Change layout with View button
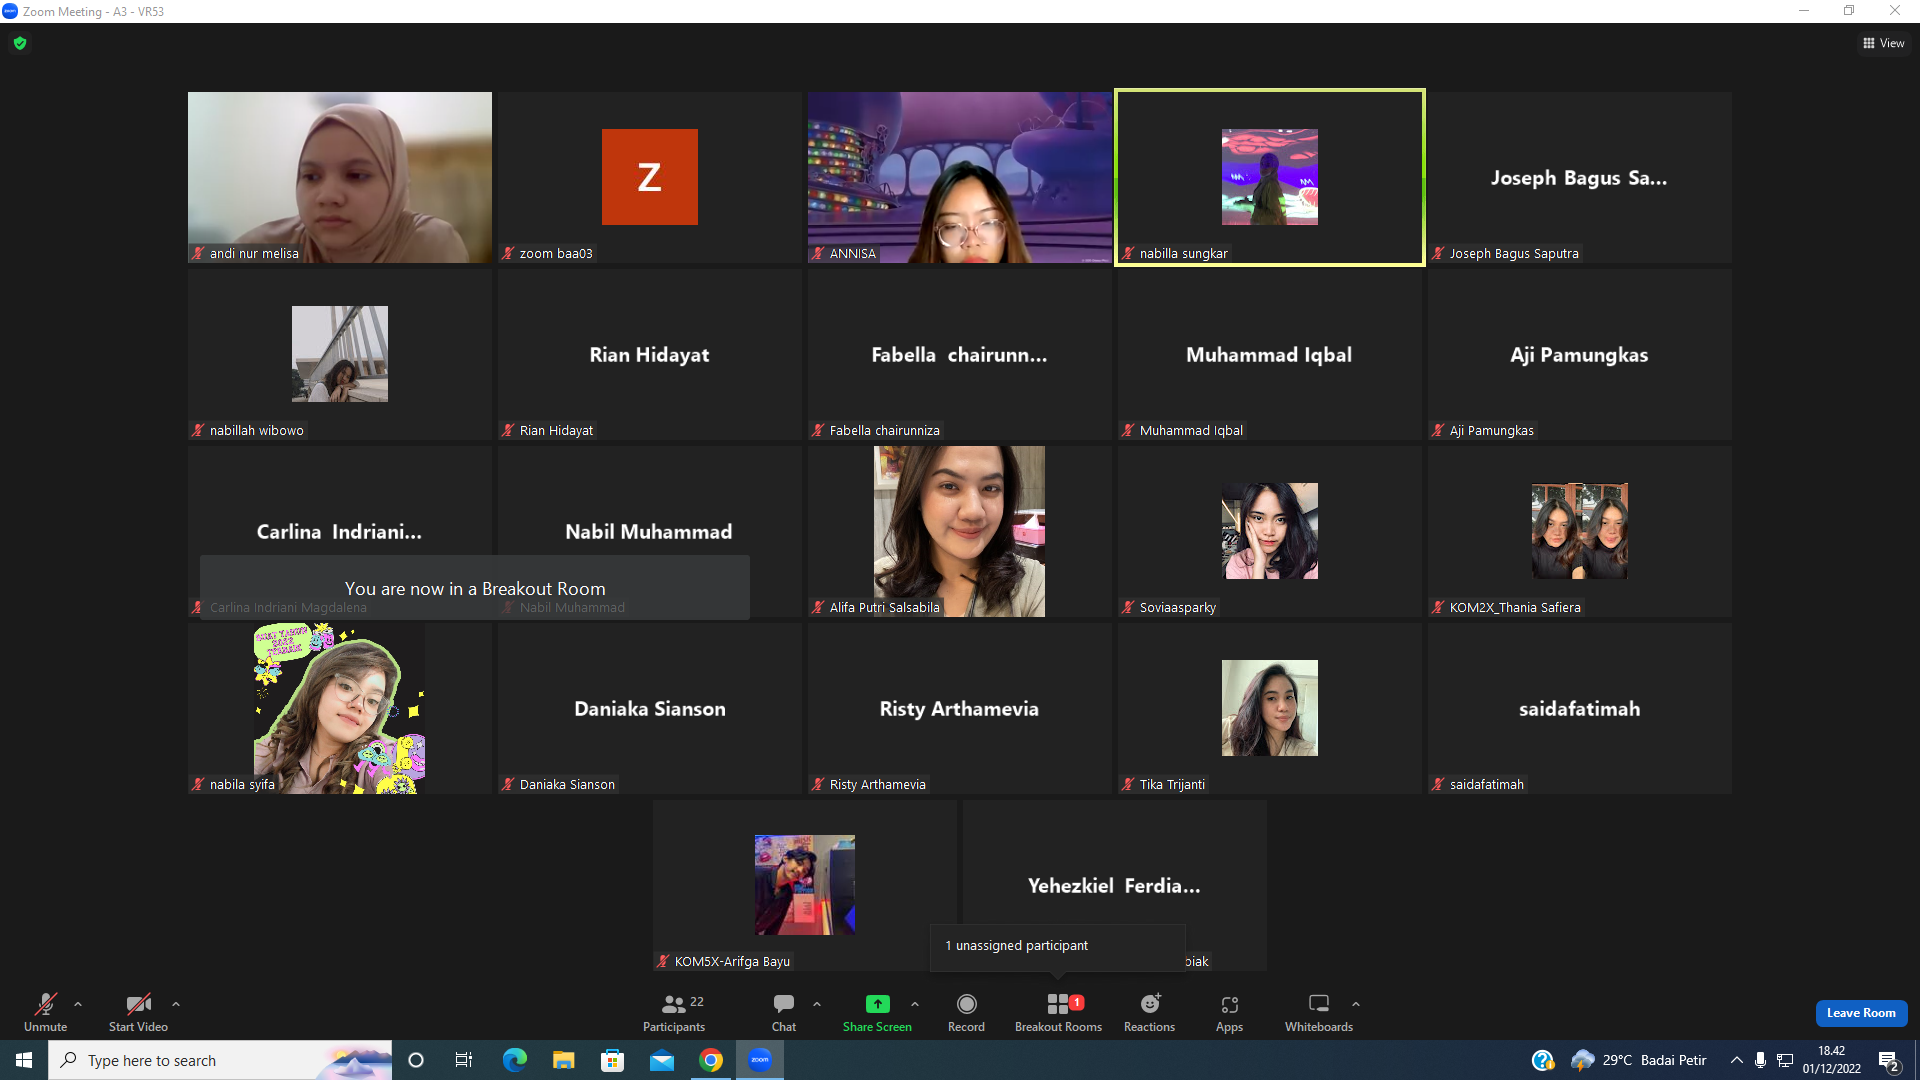1920x1080 pixels. pyautogui.click(x=1884, y=43)
